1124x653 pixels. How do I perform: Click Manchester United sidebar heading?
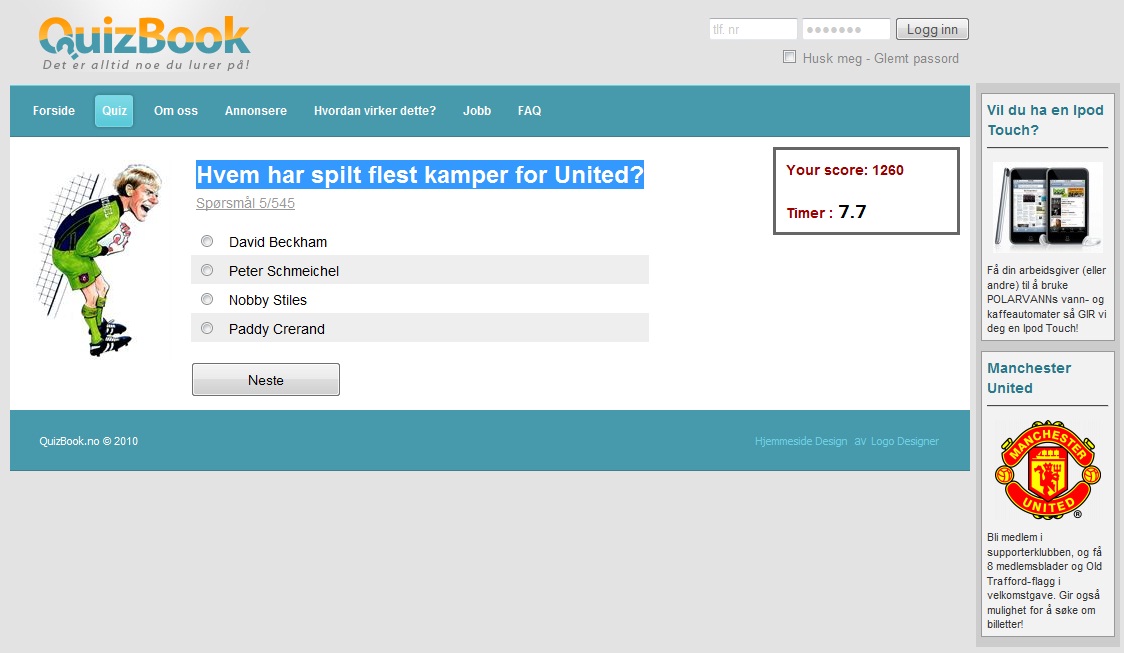tap(1029, 378)
